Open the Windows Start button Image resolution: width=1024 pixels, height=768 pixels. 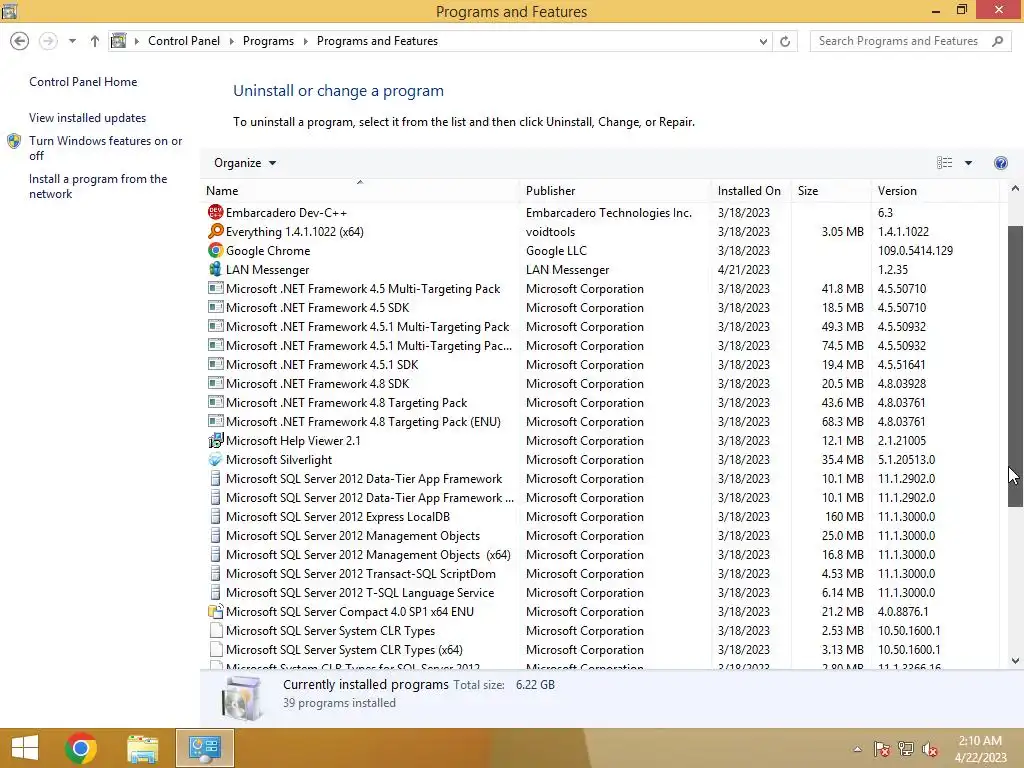25,748
